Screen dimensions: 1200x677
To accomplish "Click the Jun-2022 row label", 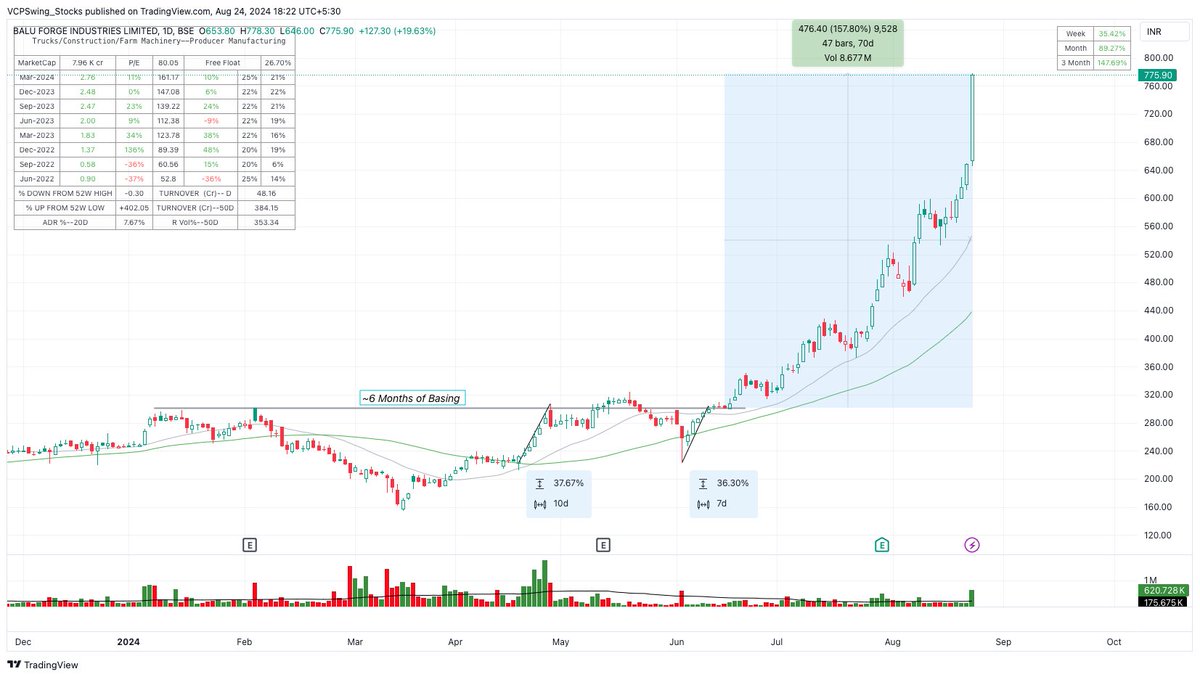I will click(x=37, y=179).
